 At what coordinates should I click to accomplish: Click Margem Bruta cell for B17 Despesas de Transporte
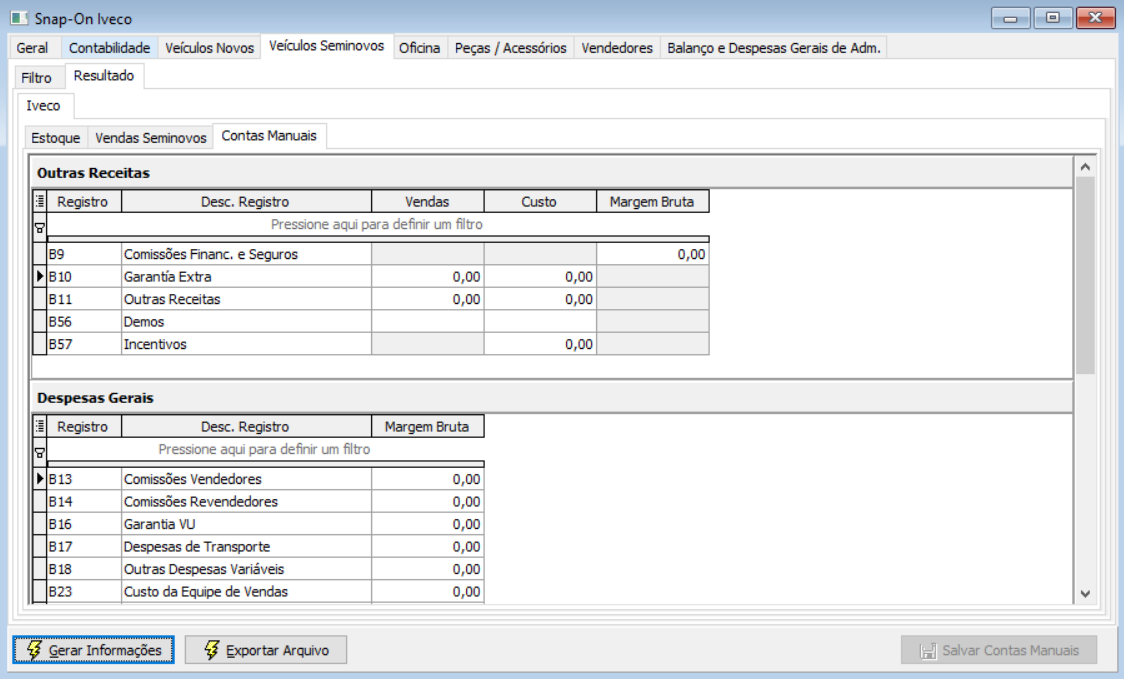pyautogui.click(x=427, y=546)
